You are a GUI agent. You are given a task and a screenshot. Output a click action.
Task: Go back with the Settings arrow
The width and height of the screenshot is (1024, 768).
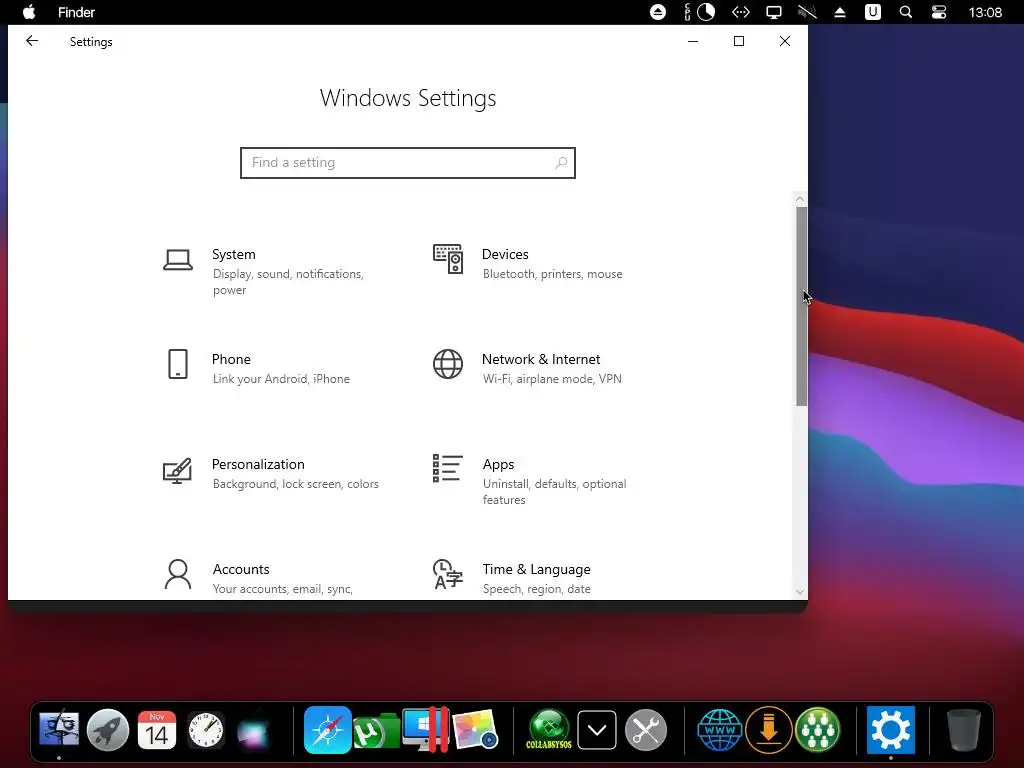tap(32, 41)
